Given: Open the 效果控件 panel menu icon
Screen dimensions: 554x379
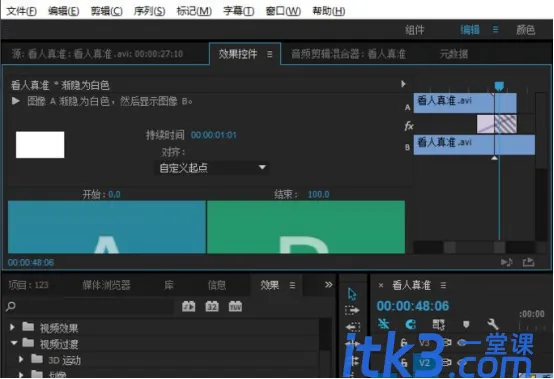Looking at the screenshot, I should pos(270,54).
